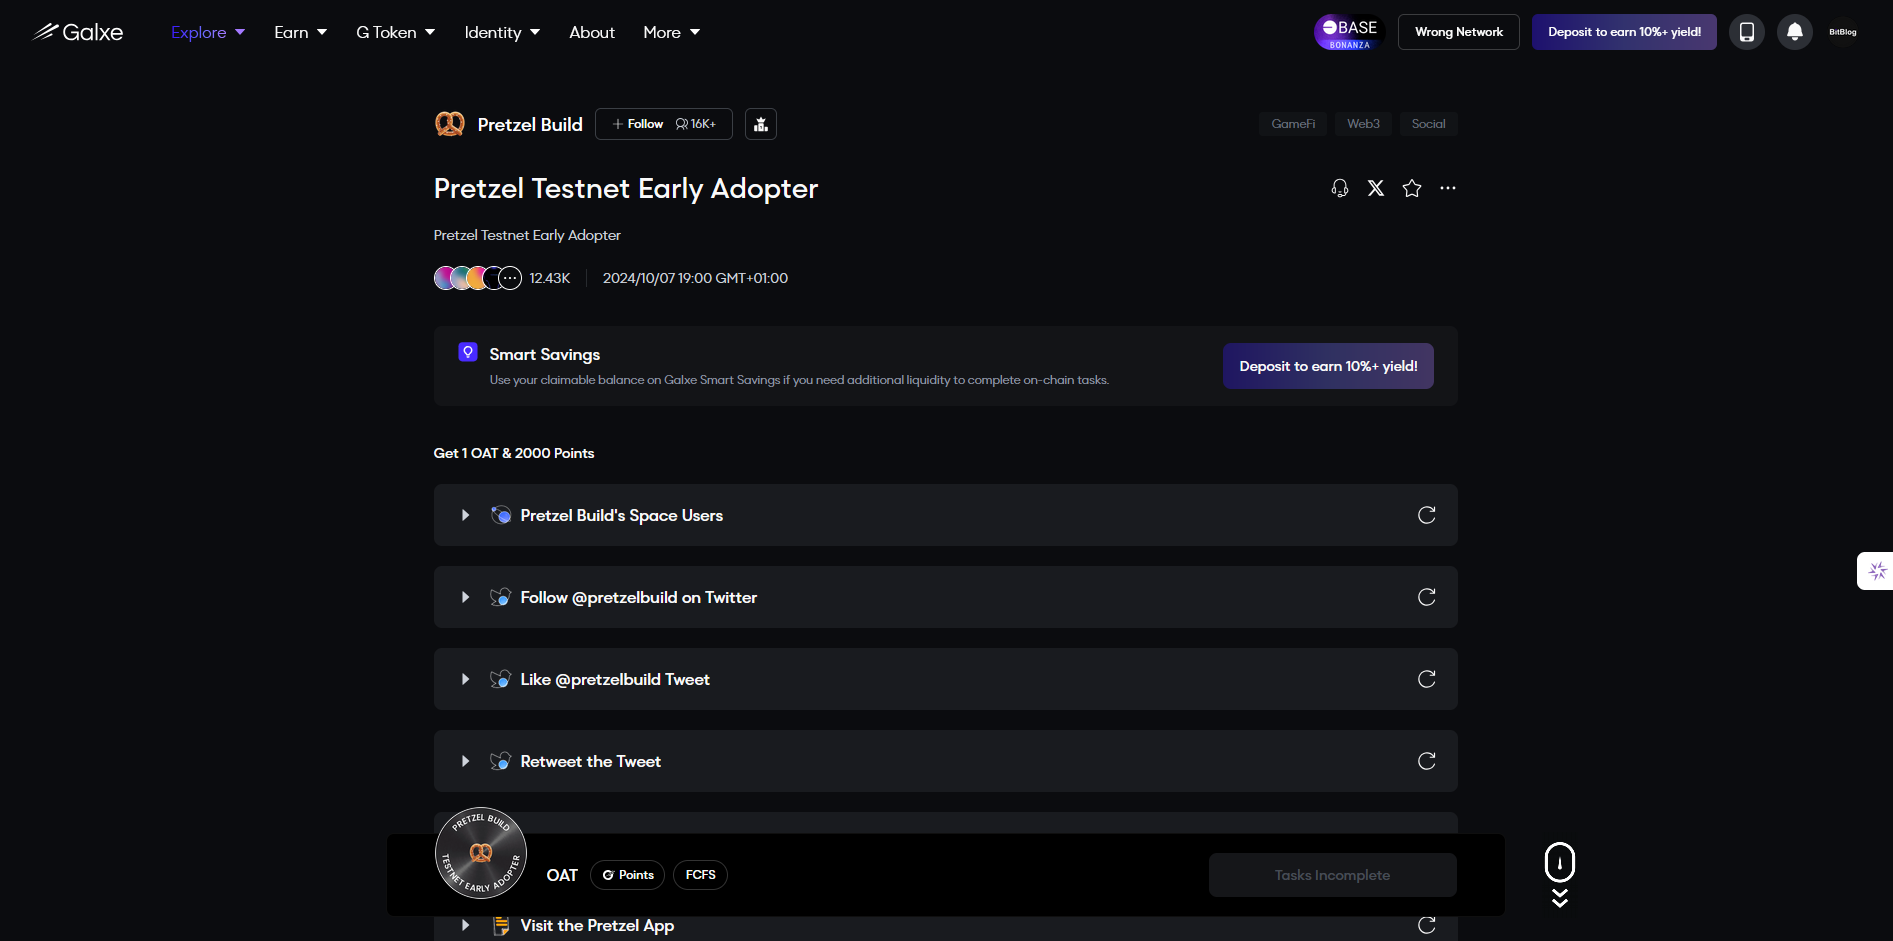Open the three-dot more options menu

pyautogui.click(x=1447, y=188)
